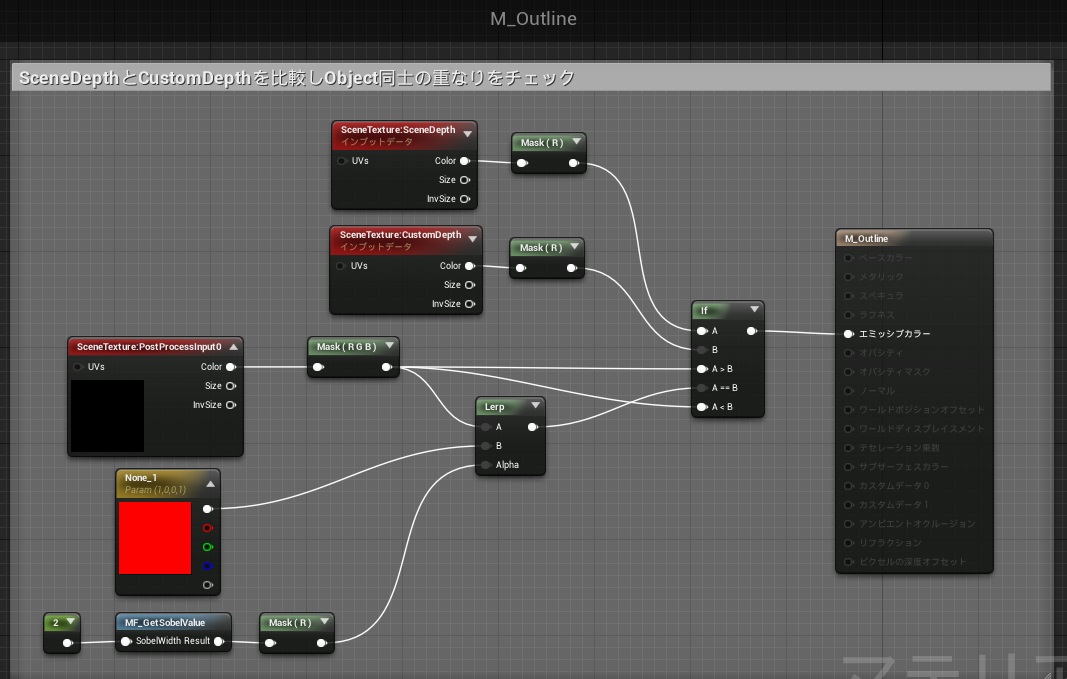Viewport: 1067px width, 679px height.
Task: Click the エミッシブカラー pin on M_Outline
Action: click(x=847, y=333)
